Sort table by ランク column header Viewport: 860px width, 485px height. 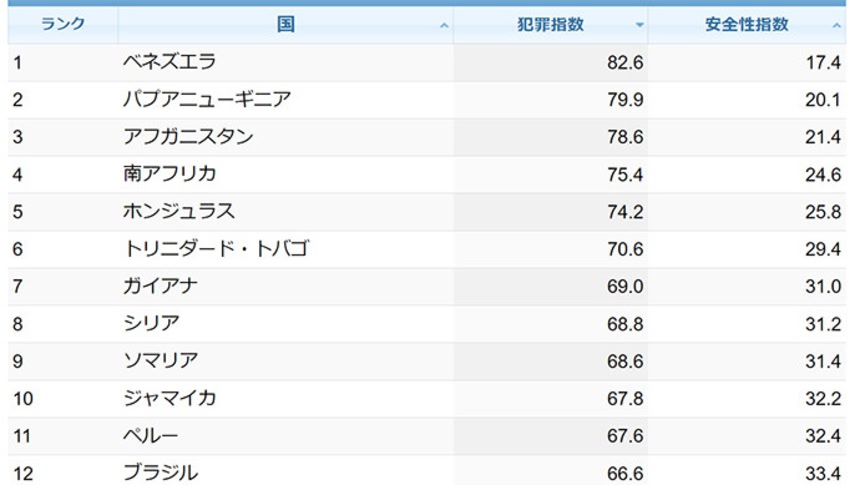(x=62, y=25)
